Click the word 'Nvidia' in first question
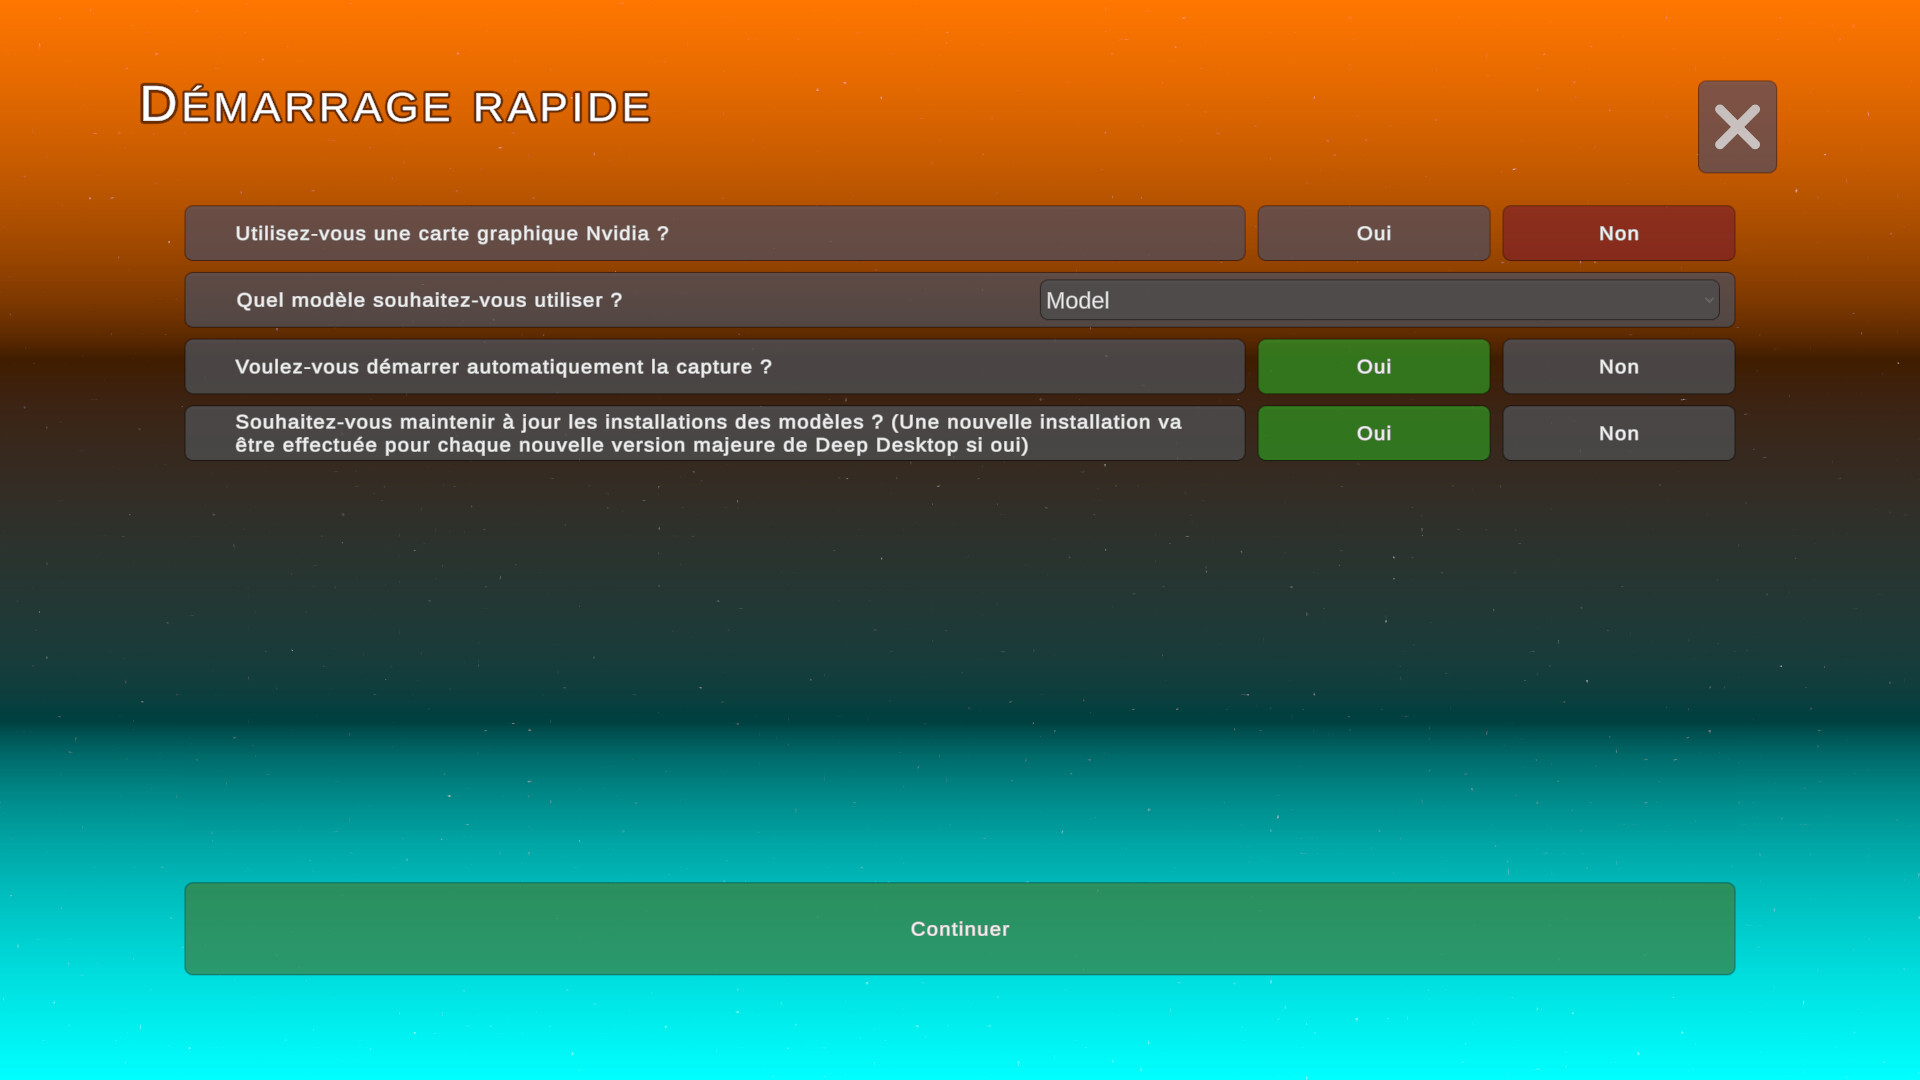Screen dimensions: 1920x1080 click(617, 233)
